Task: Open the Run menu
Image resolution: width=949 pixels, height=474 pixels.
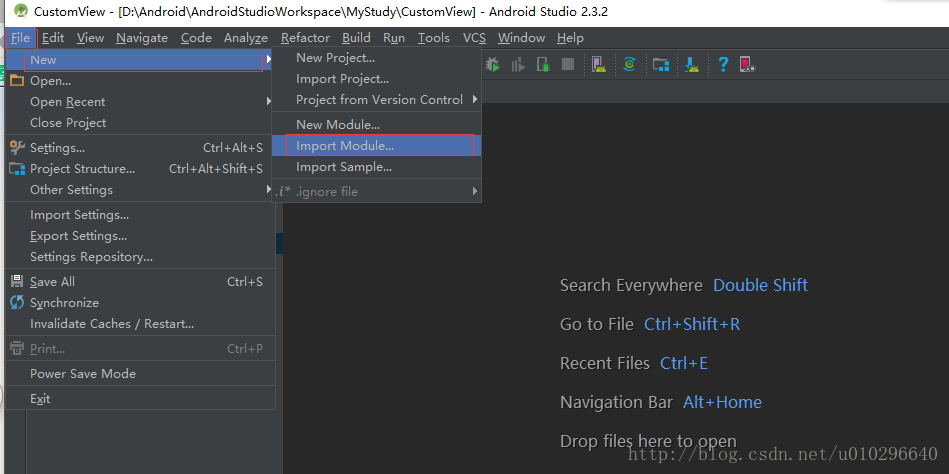Action: [x=394, y=38]
